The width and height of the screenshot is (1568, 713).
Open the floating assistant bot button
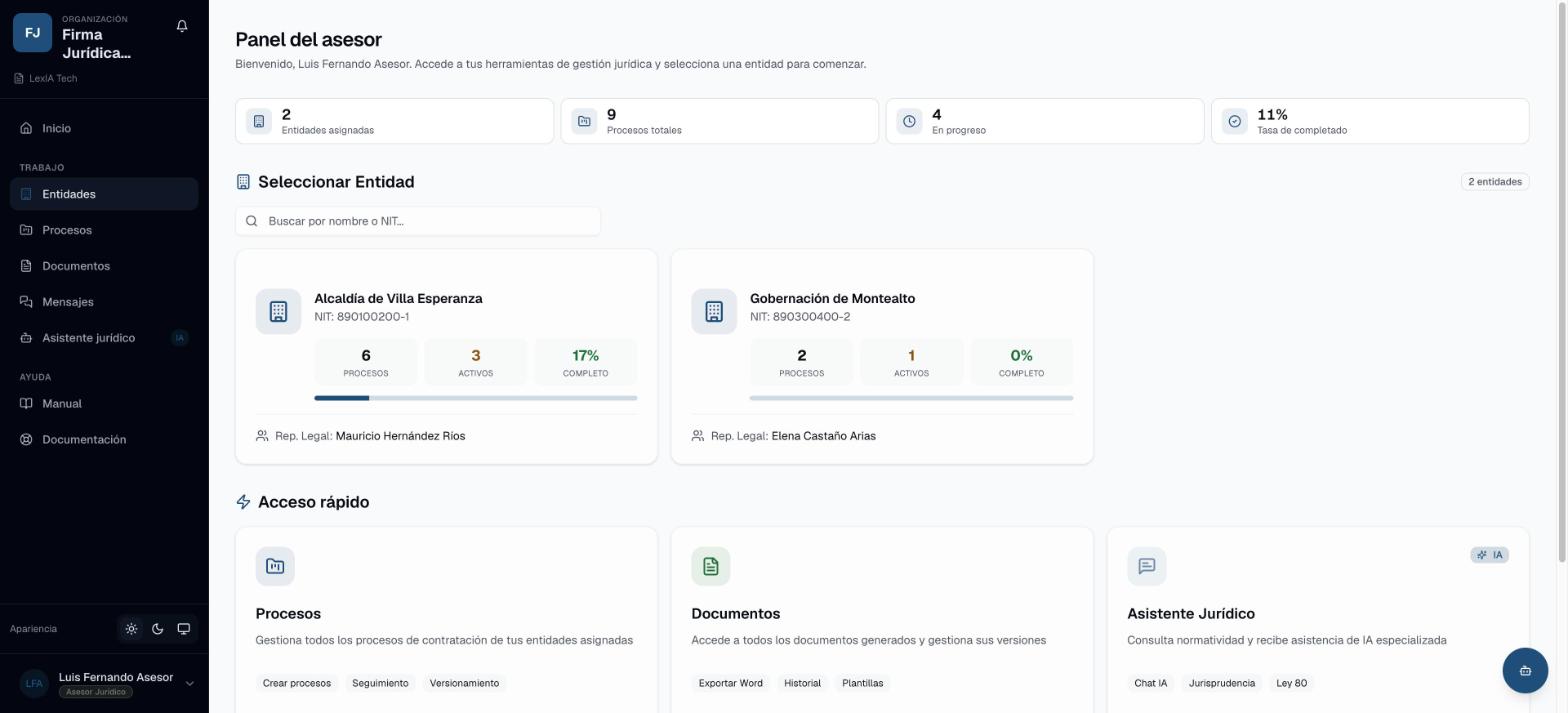[x=1525, y=670]
